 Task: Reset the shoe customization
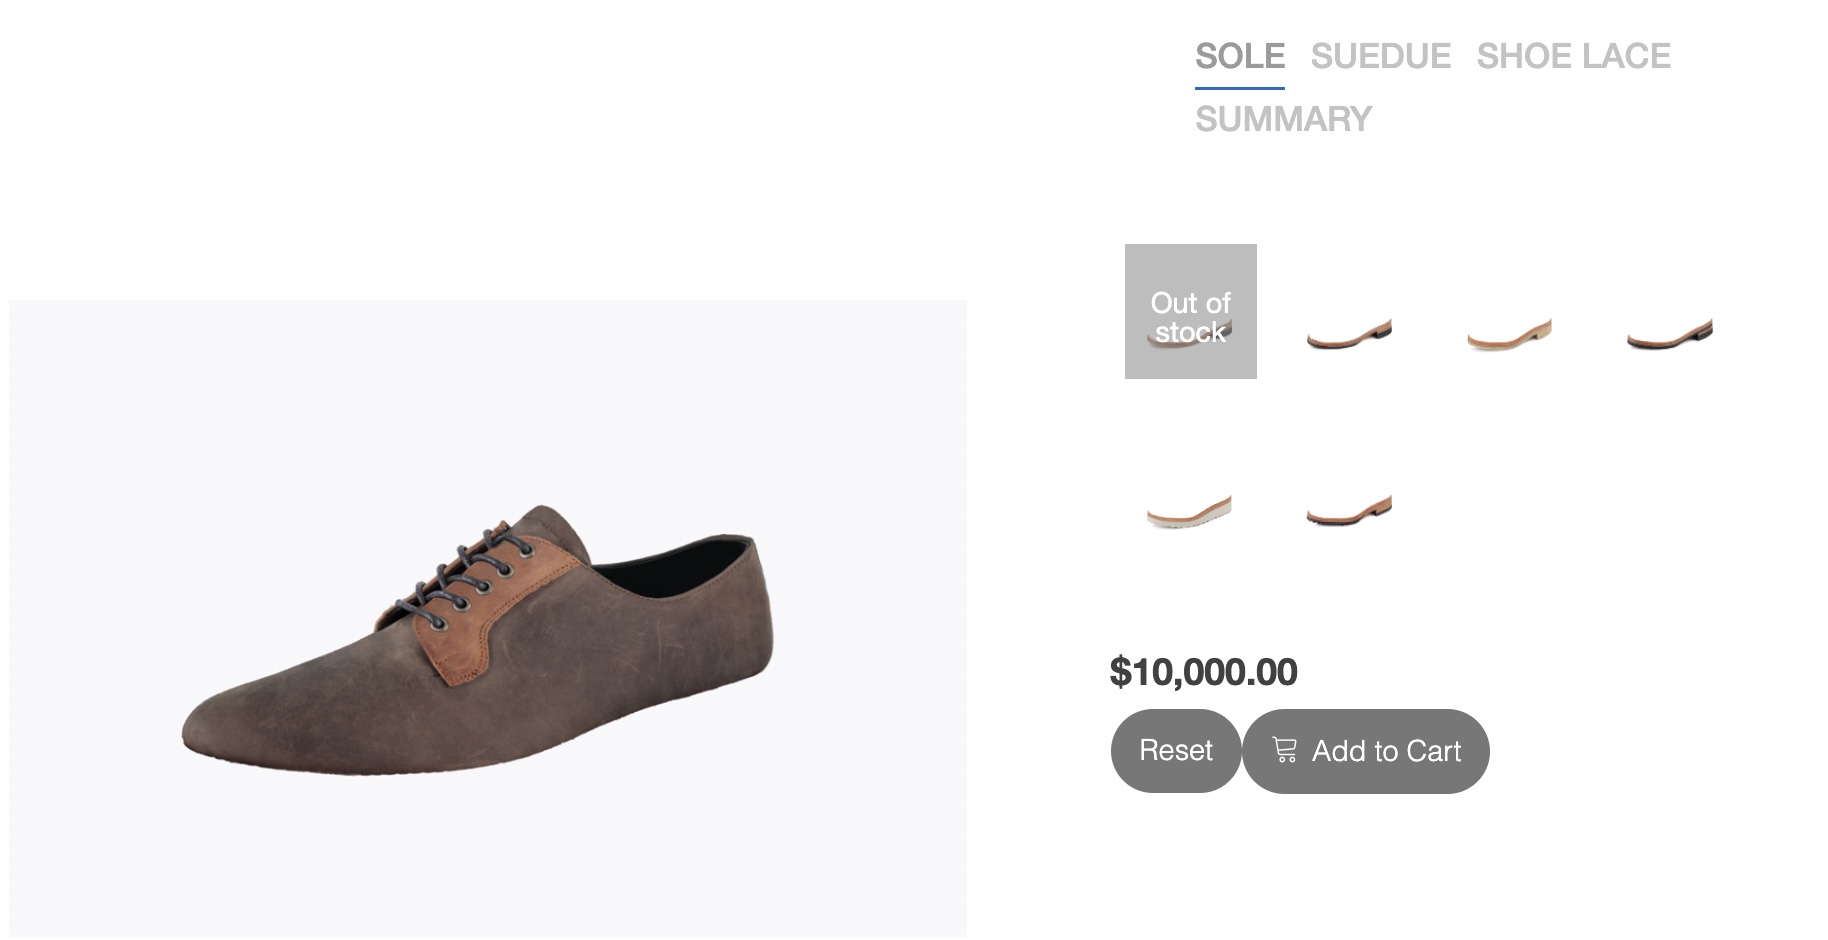click(x=1176, y=751)
